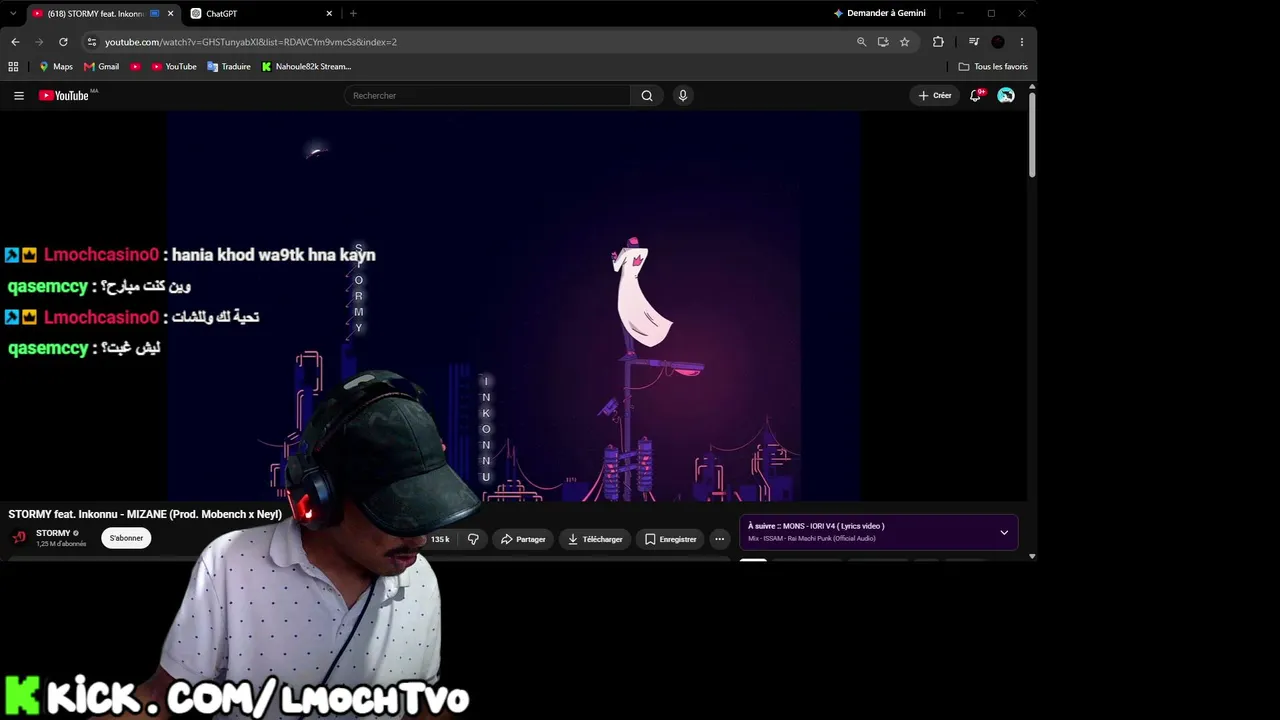Click chat username Lmochcasino0 on first message

[101, 255]
